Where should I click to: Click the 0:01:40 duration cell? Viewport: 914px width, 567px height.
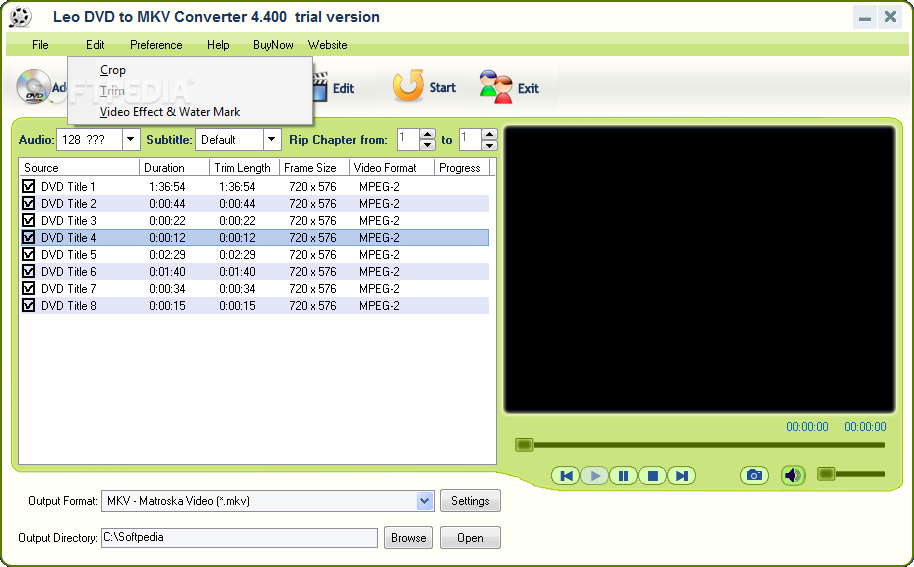click(x=167, y=272)
